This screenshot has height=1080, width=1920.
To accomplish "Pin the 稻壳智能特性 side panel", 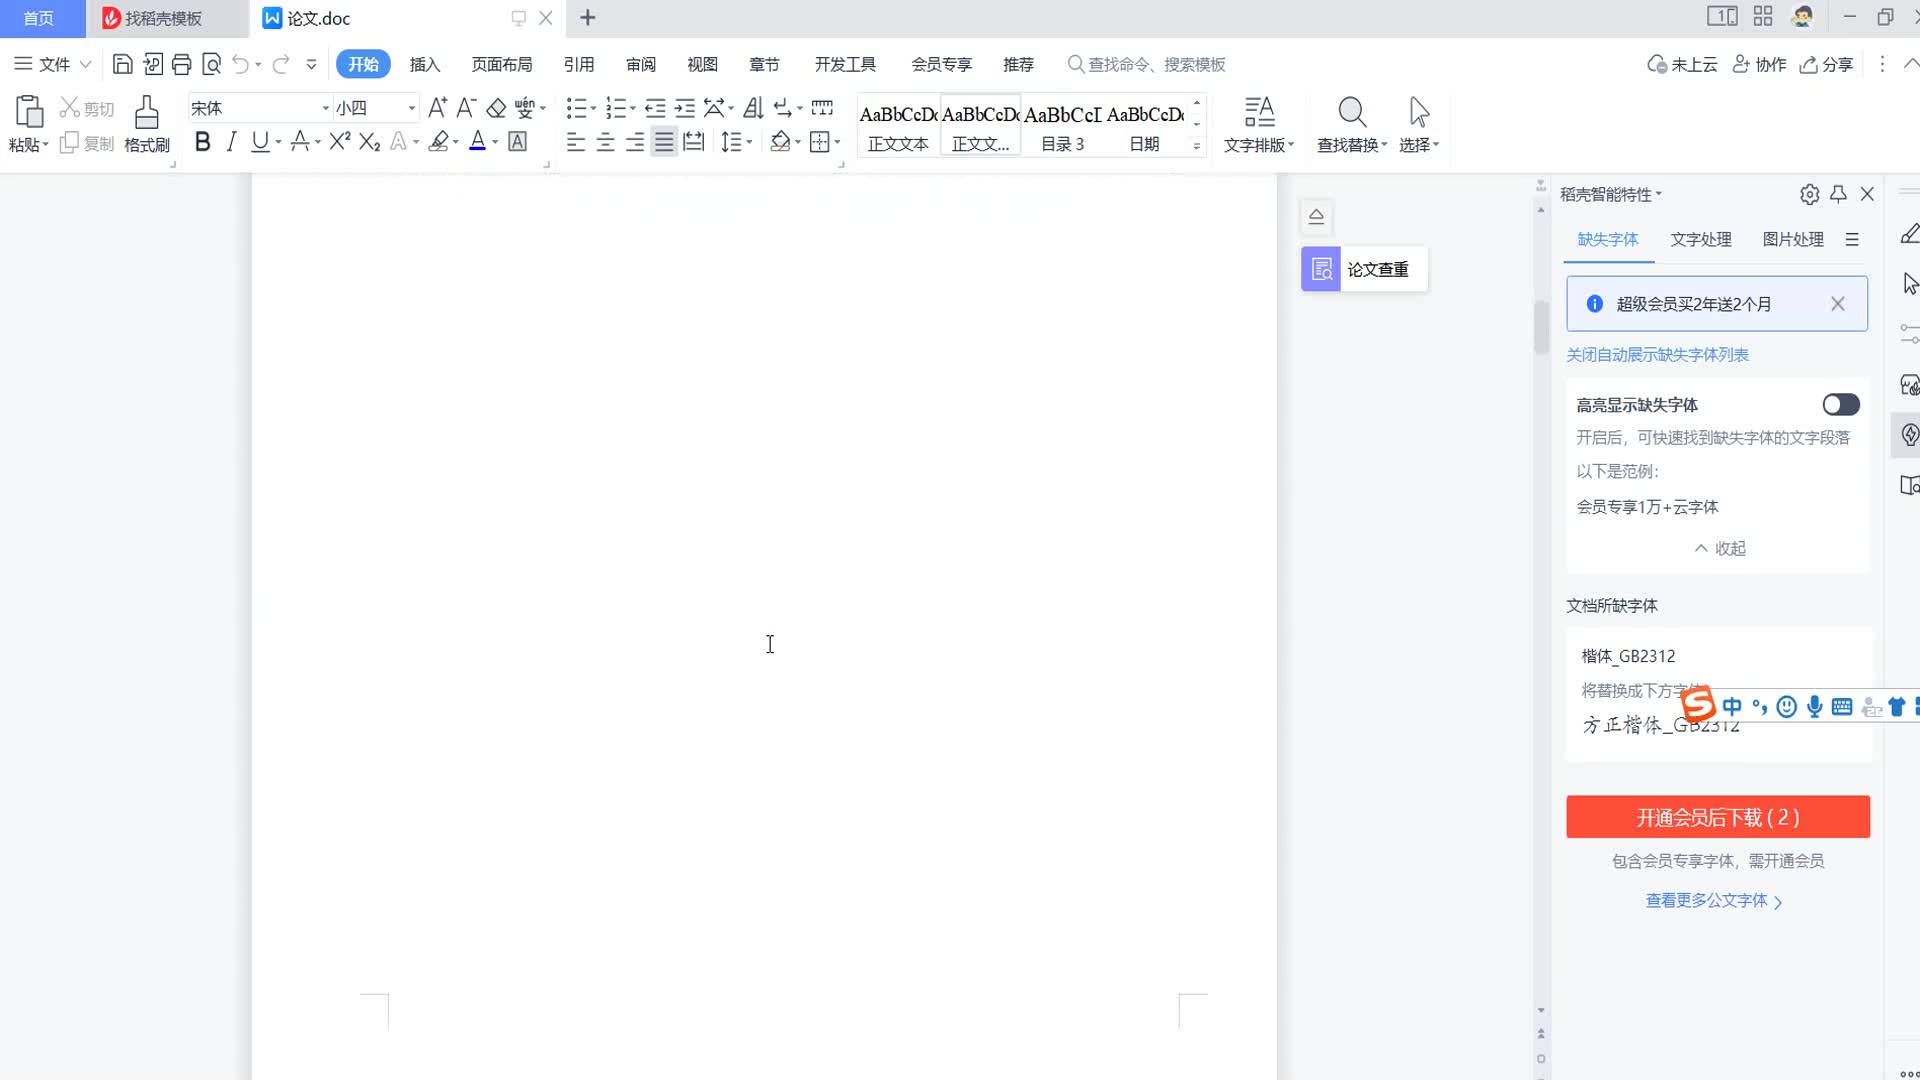I will coord(1838,195).
